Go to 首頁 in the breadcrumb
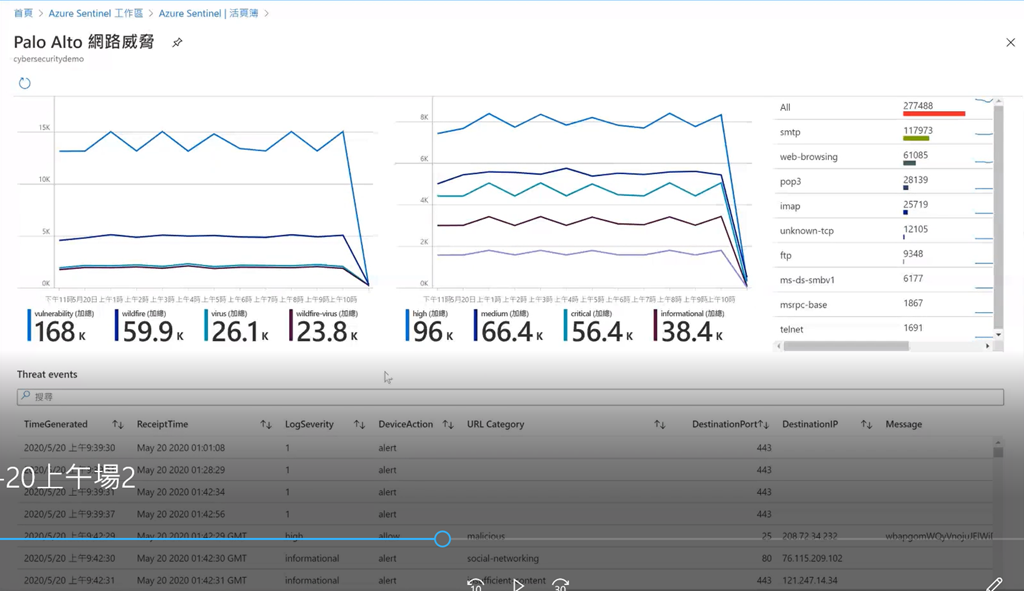The image size is (1024, 591). point(23,13)
